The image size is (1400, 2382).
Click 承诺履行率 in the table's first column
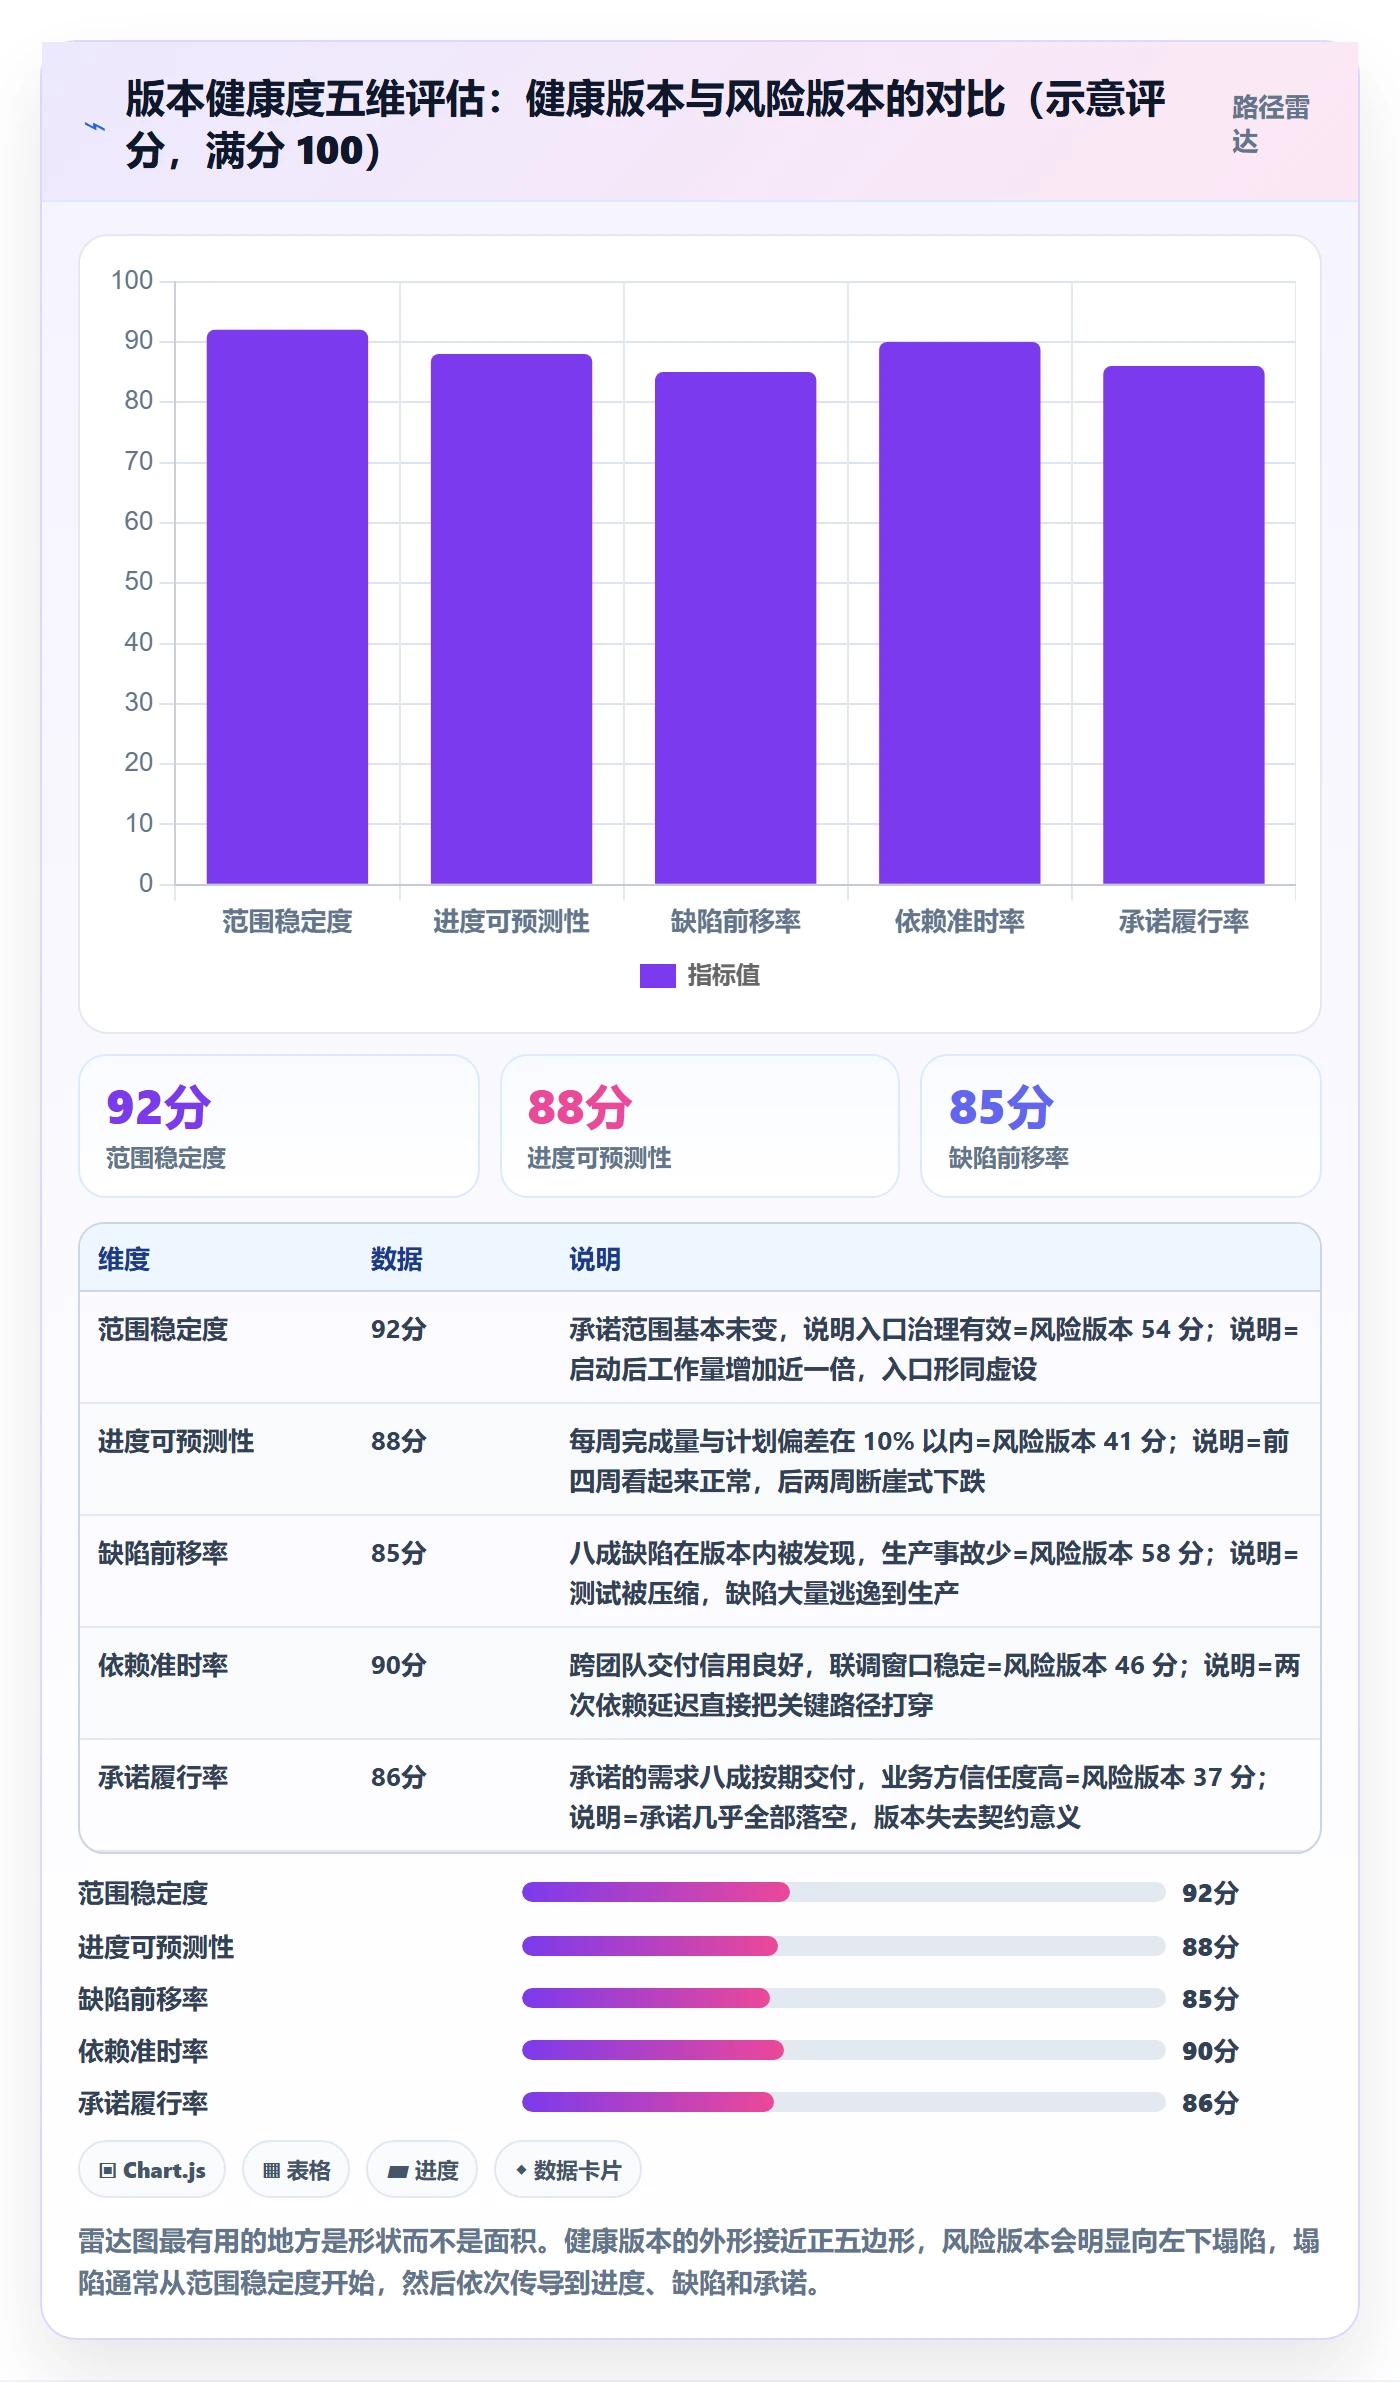click(163, 1777)
